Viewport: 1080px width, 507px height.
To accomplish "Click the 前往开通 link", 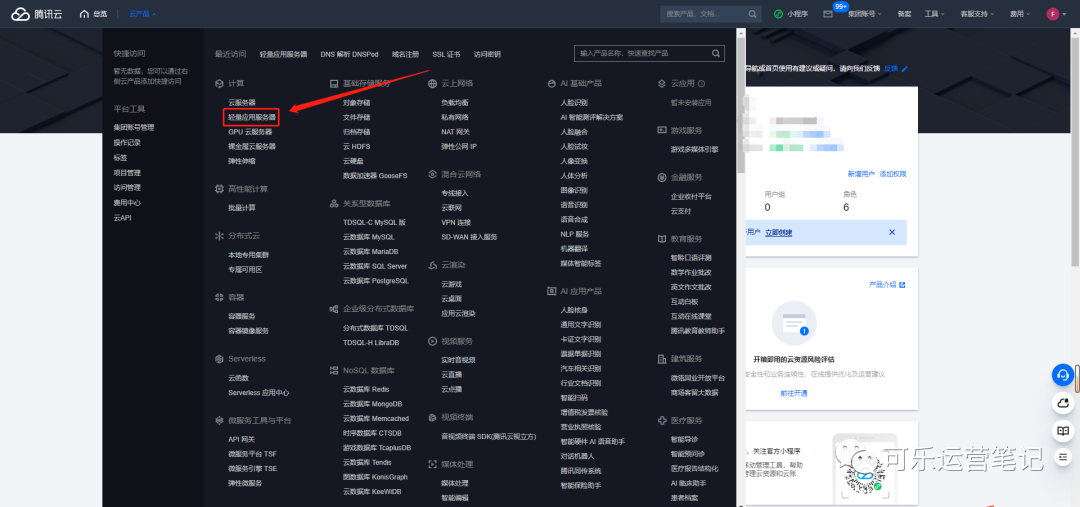I will (793, 393).
